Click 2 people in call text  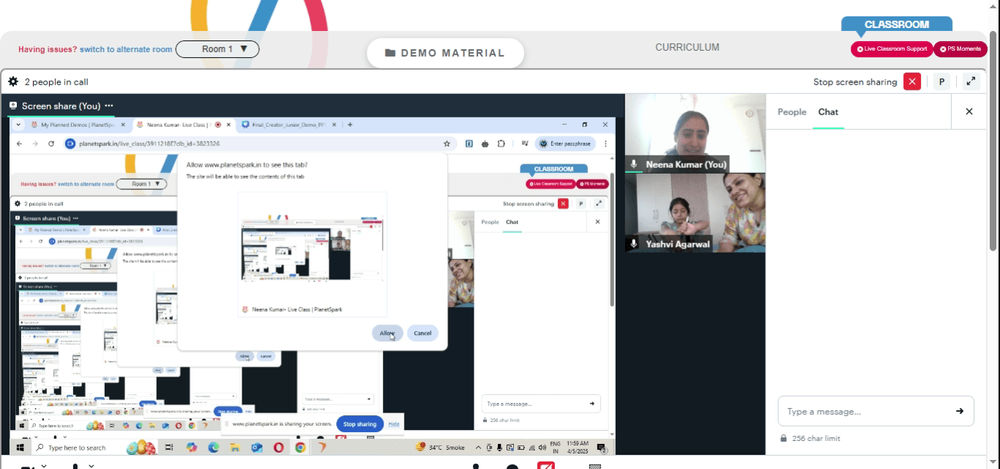click(56, 82)
